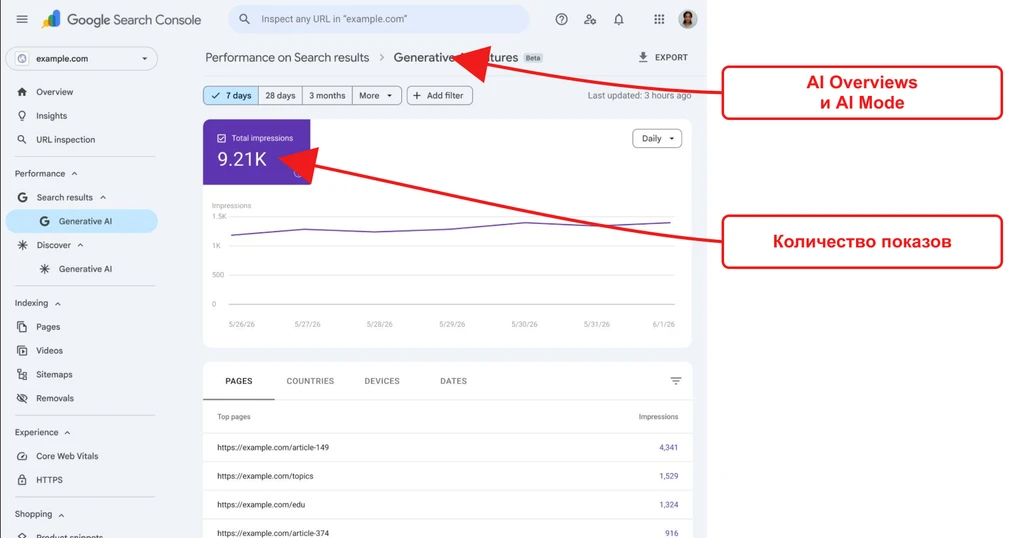Open the users and permissions icon
This screenshot has width=1024, height=538.
(x=590, y=19)
